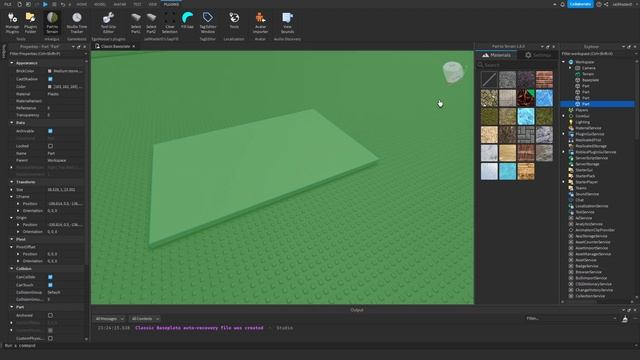Open the Manage Plugins tool

click(x=12, y=22)
